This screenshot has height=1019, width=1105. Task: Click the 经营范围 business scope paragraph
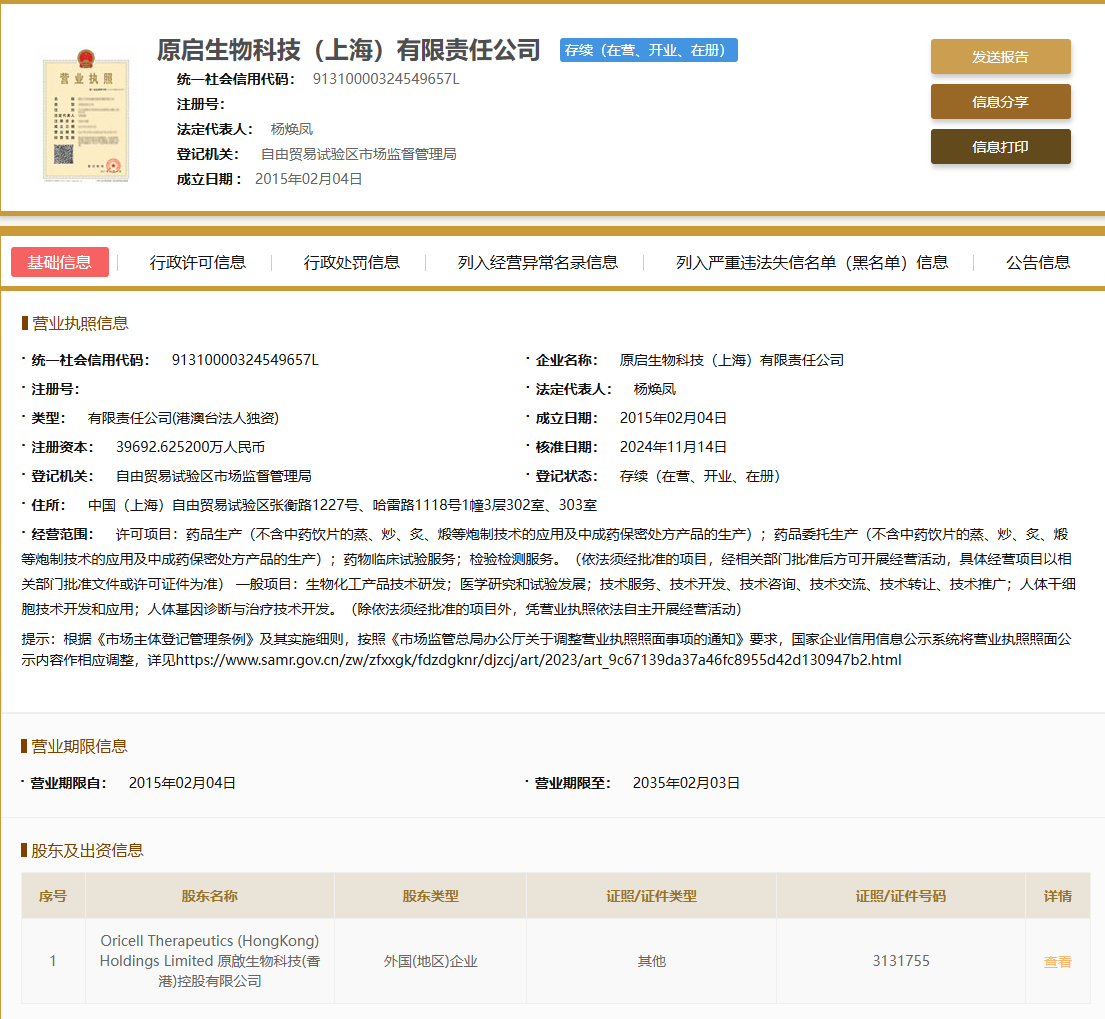click(548, 572)
